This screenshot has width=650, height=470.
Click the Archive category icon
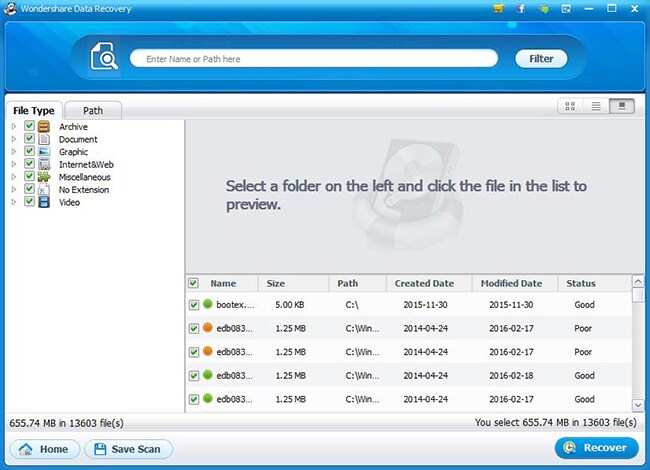tap(44, 126)
